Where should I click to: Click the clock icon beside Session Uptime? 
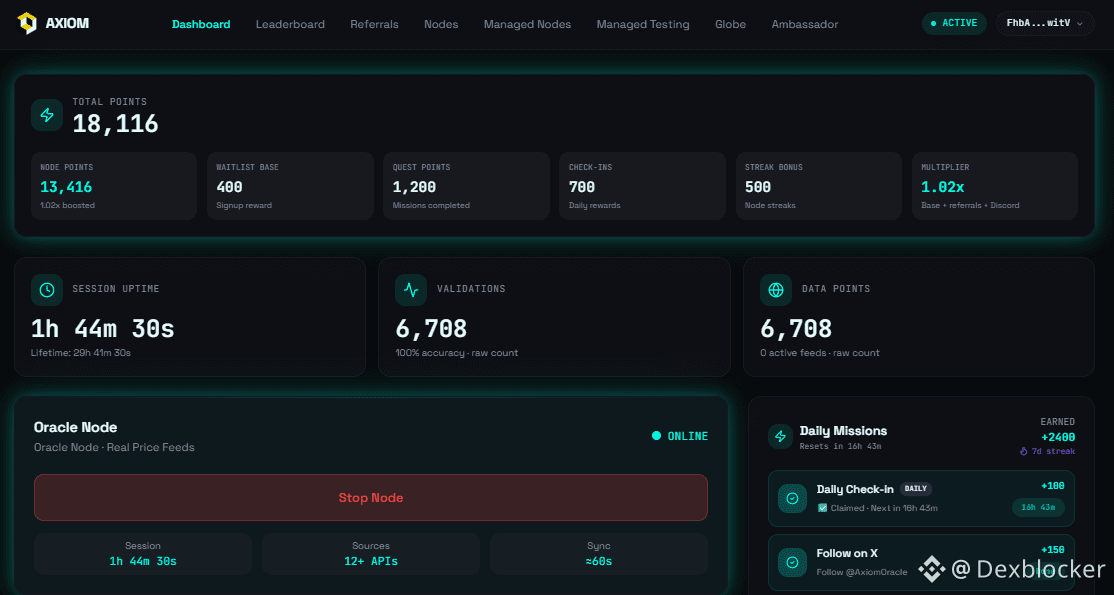[x=47, y=290]
